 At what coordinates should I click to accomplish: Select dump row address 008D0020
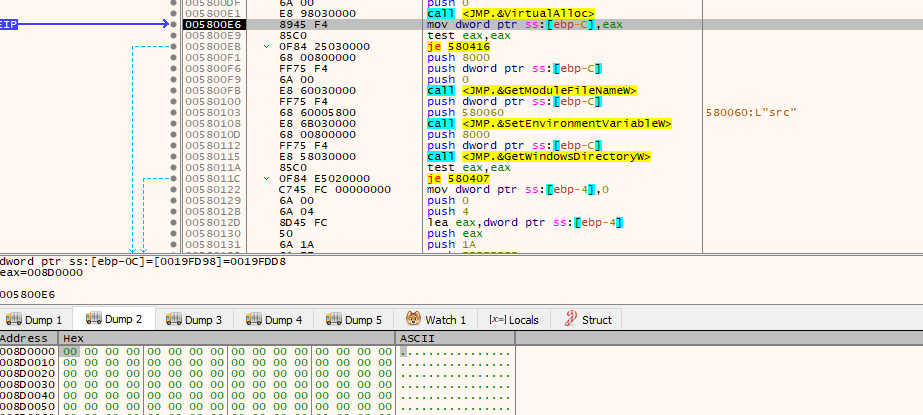tap(28, 373)
